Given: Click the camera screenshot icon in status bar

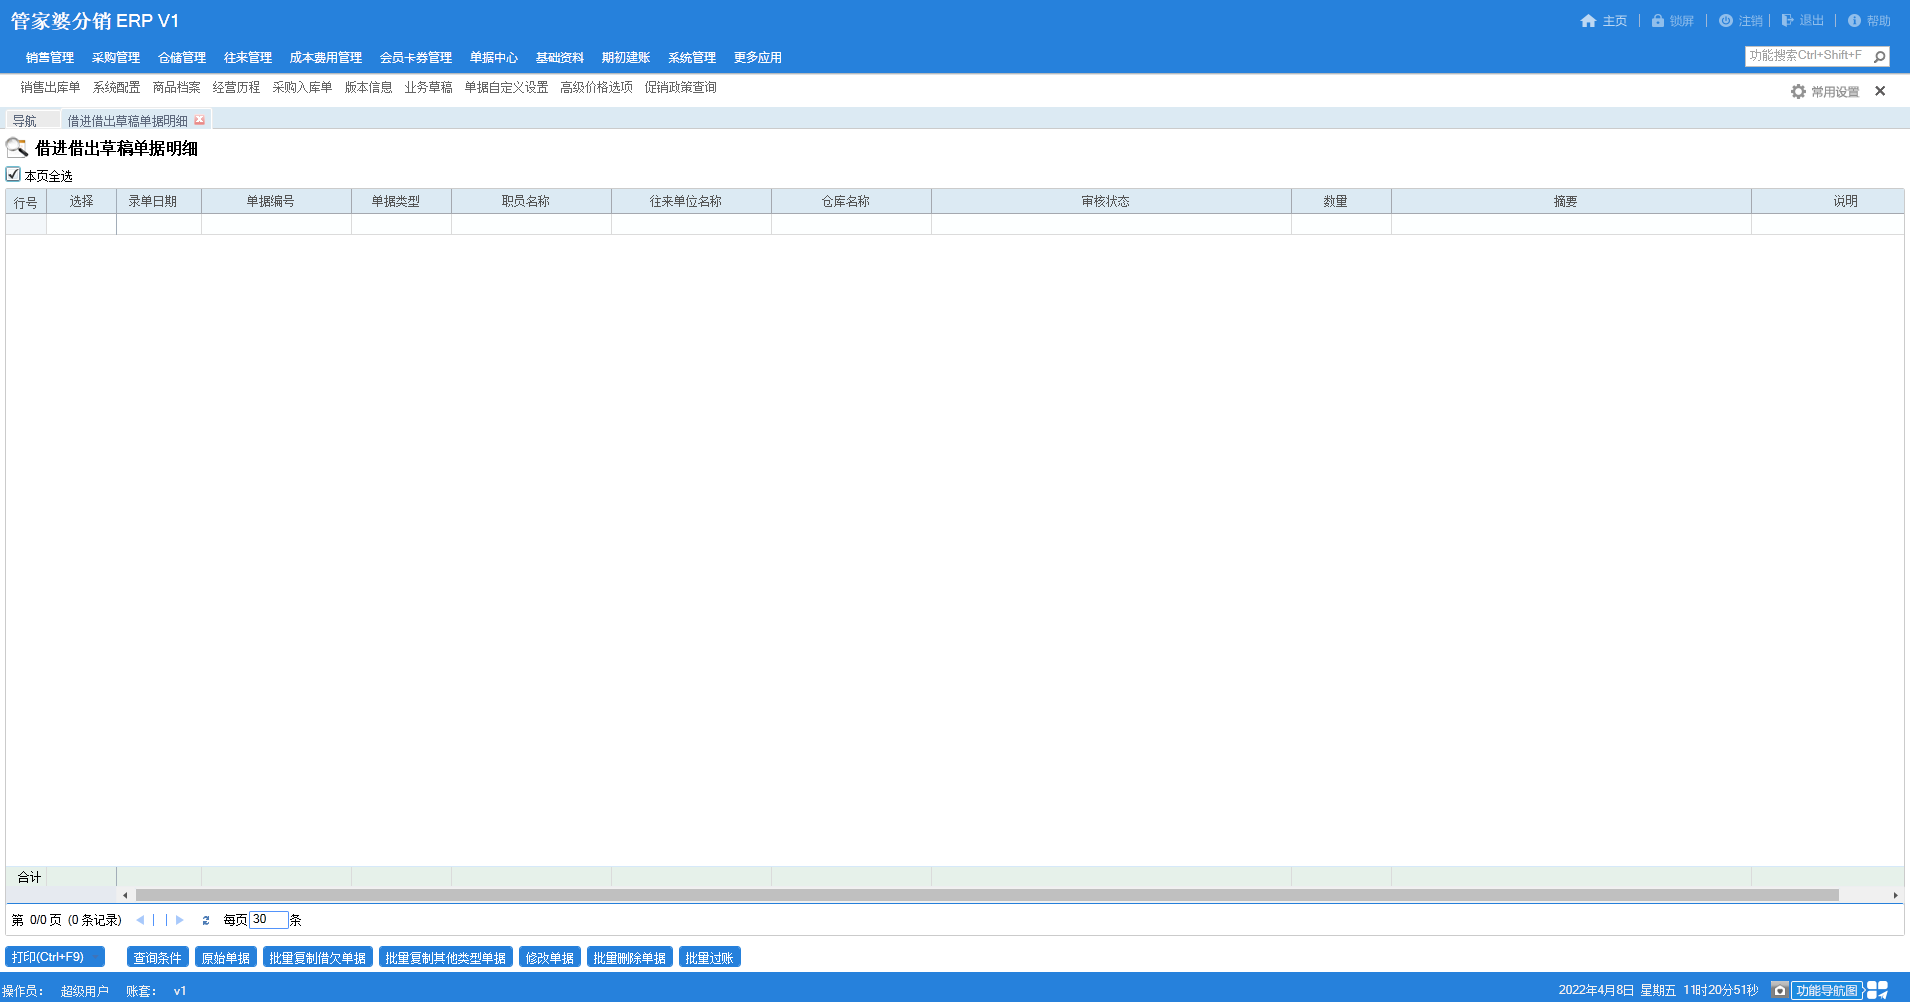Looking at the screenshot, I should [x=1780, y=990].
